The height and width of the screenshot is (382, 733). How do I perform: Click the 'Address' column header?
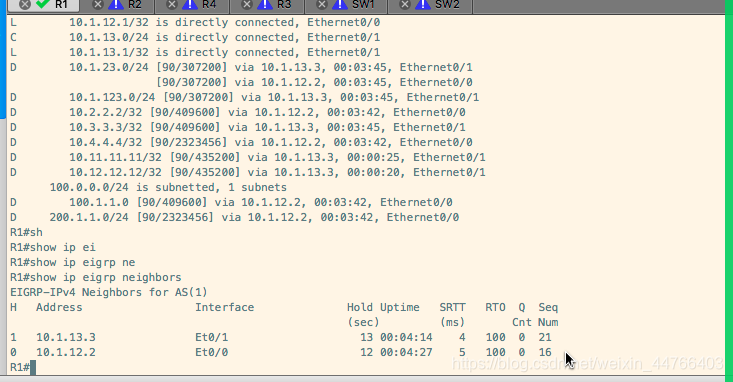coord(59,307)
